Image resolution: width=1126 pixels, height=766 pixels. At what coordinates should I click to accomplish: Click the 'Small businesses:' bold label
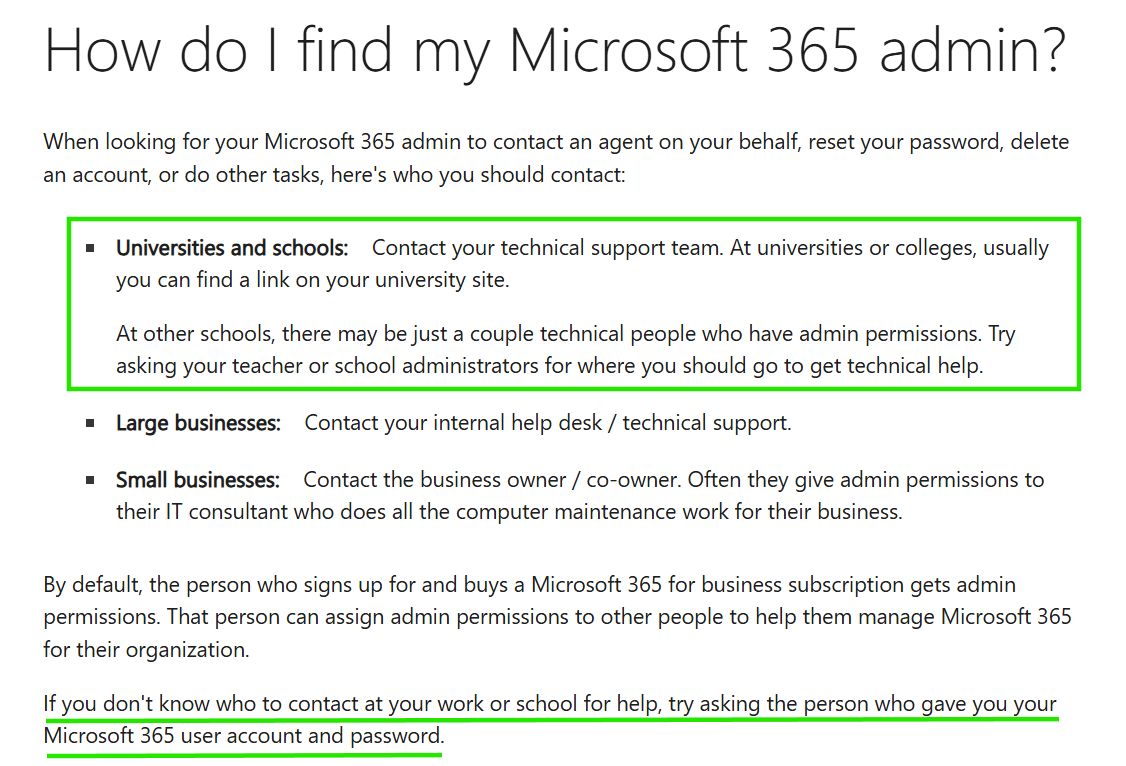[197, 480]
